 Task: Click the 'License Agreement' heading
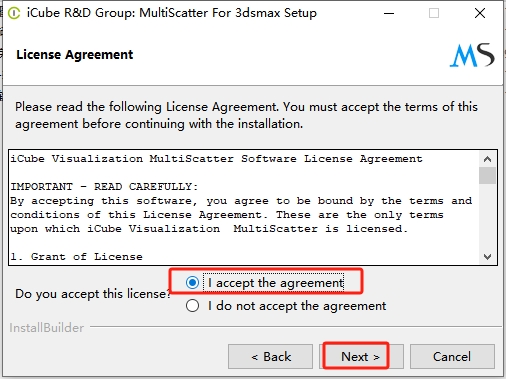coord(75,55)
